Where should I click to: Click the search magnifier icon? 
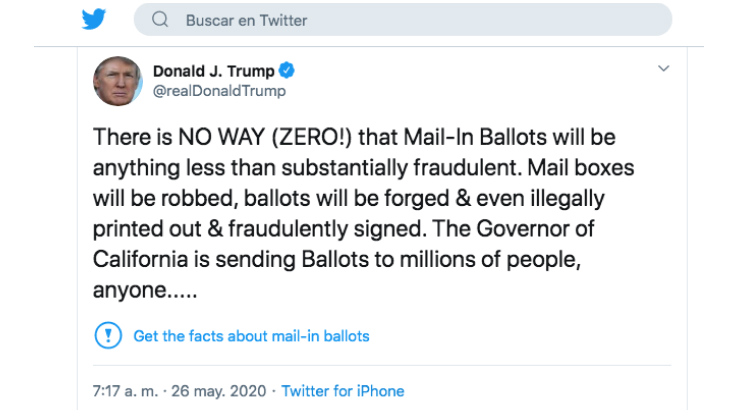tap(162, 20)
